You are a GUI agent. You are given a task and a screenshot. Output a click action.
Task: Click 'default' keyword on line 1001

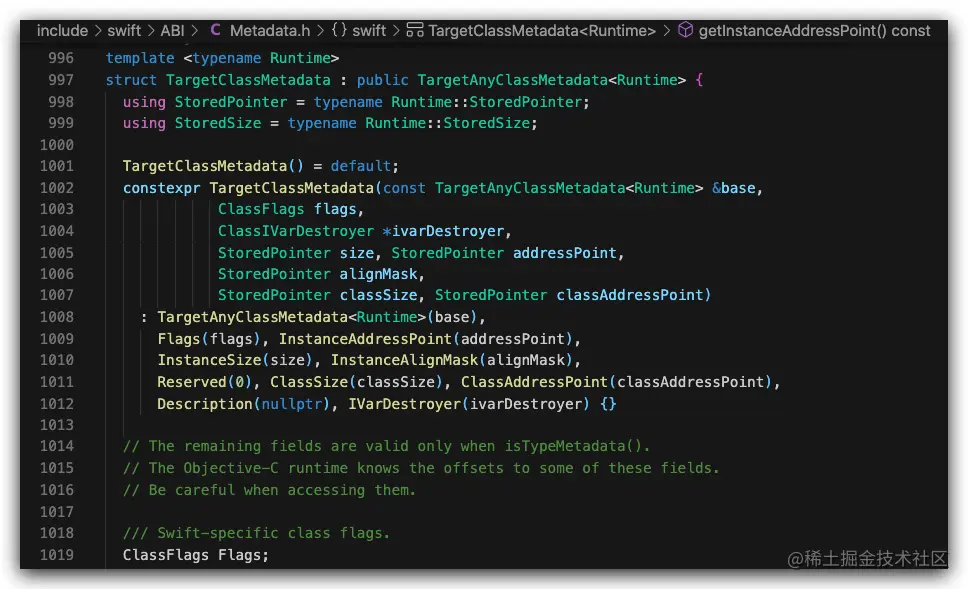pyautogui.click(x=361, y=166)
